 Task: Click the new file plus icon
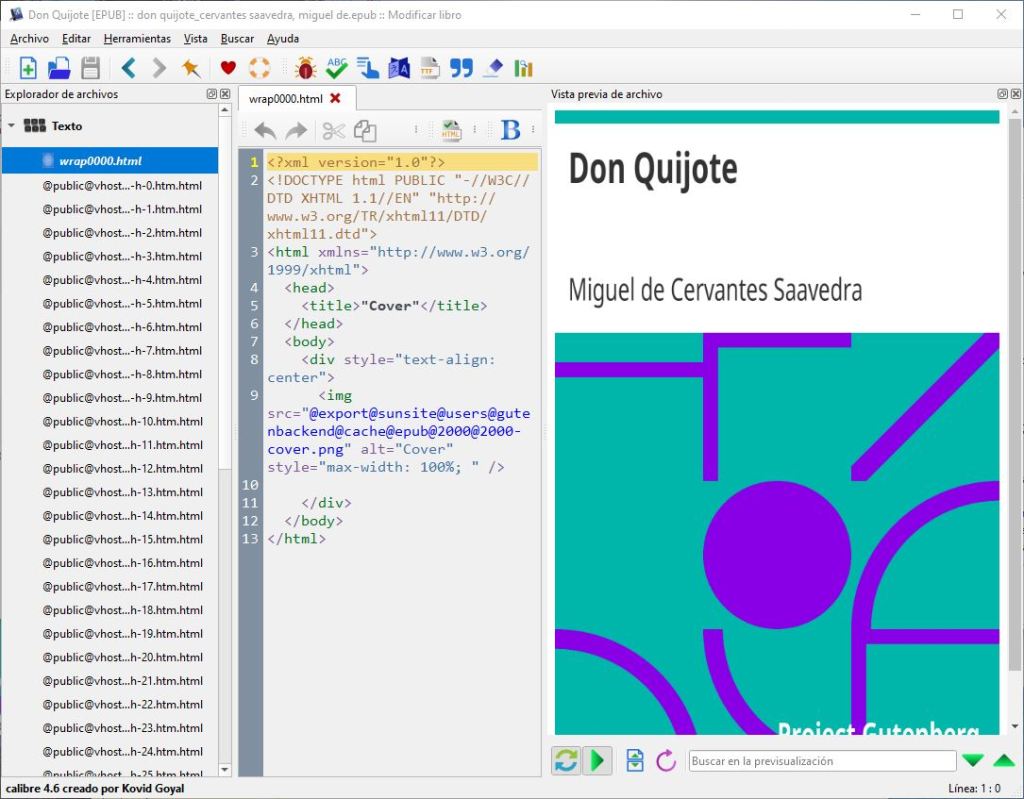(x=28, y=68)
